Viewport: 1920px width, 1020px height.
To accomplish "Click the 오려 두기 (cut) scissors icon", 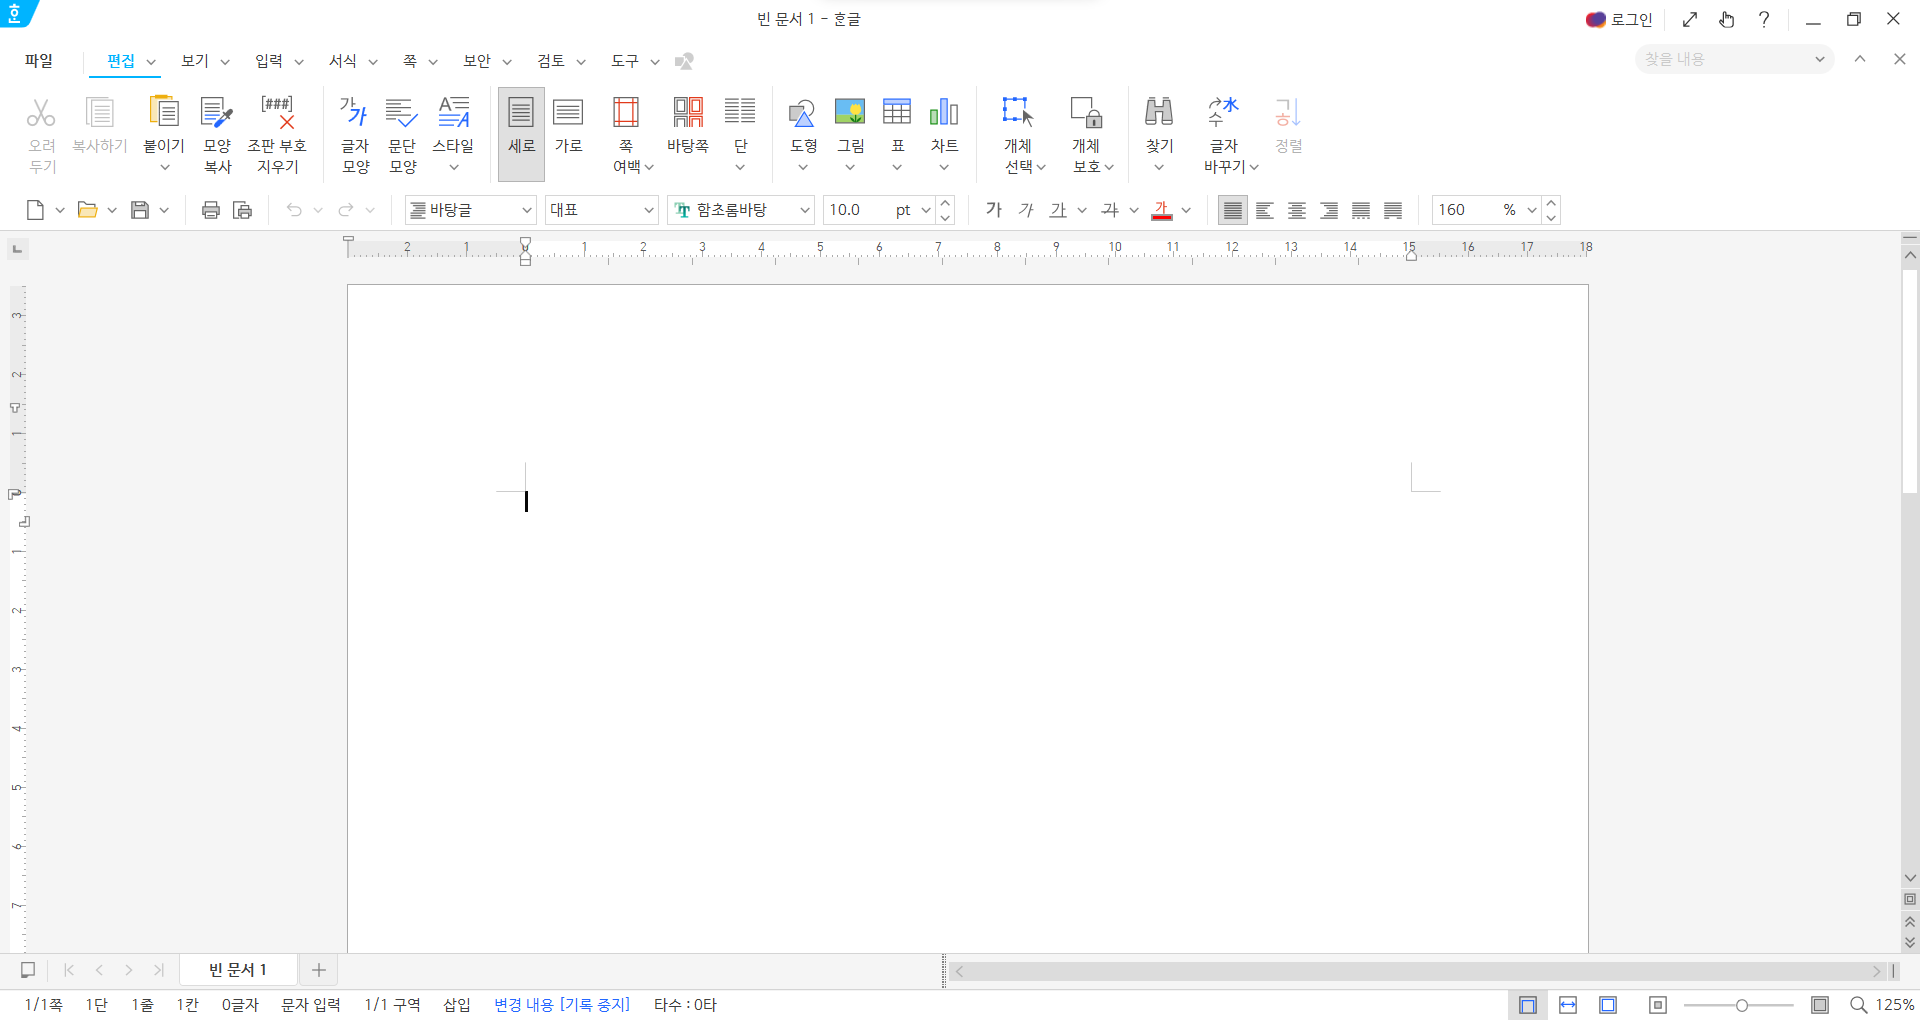I will pyautogui.click(x=41, y=112).
